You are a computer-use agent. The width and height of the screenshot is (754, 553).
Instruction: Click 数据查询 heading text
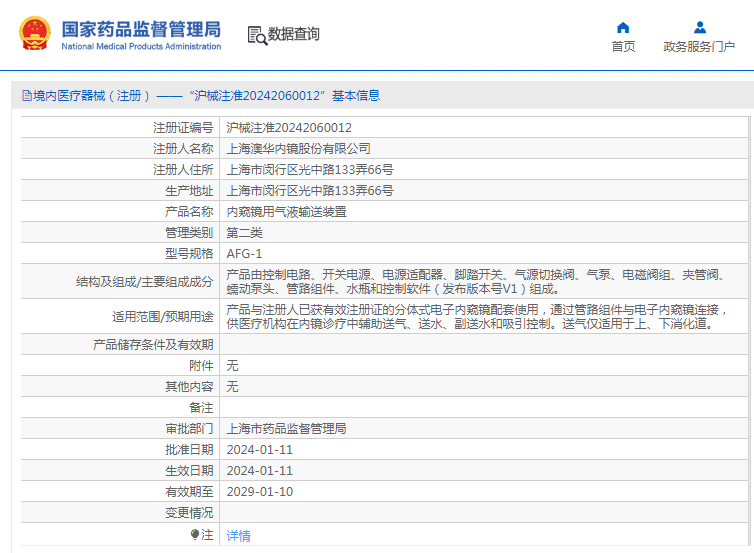[293, 34]
